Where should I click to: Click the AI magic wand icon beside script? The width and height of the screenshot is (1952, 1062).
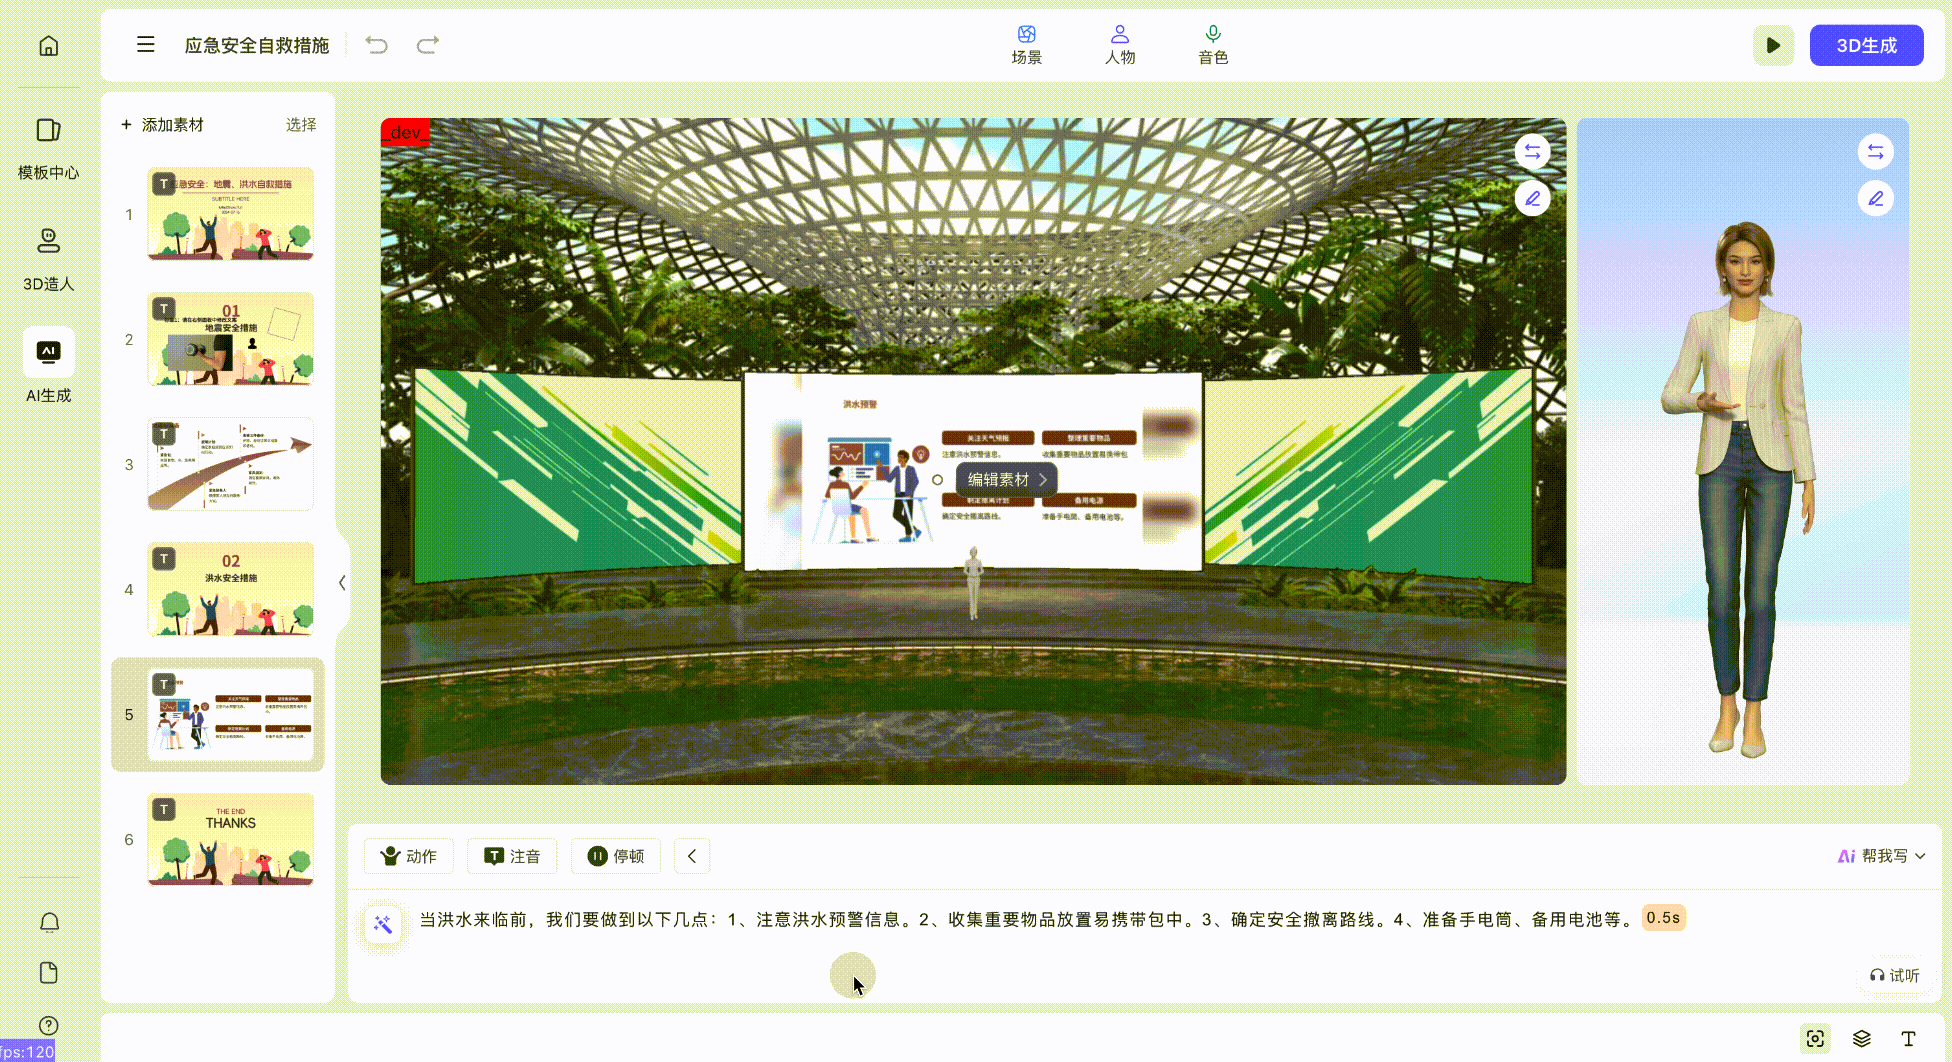tap(383, 924)
